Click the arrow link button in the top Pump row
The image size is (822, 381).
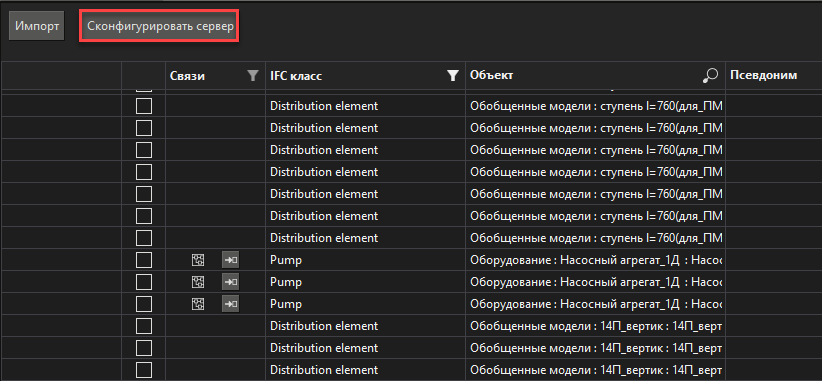pyautogui.click(x=230, y=260)
